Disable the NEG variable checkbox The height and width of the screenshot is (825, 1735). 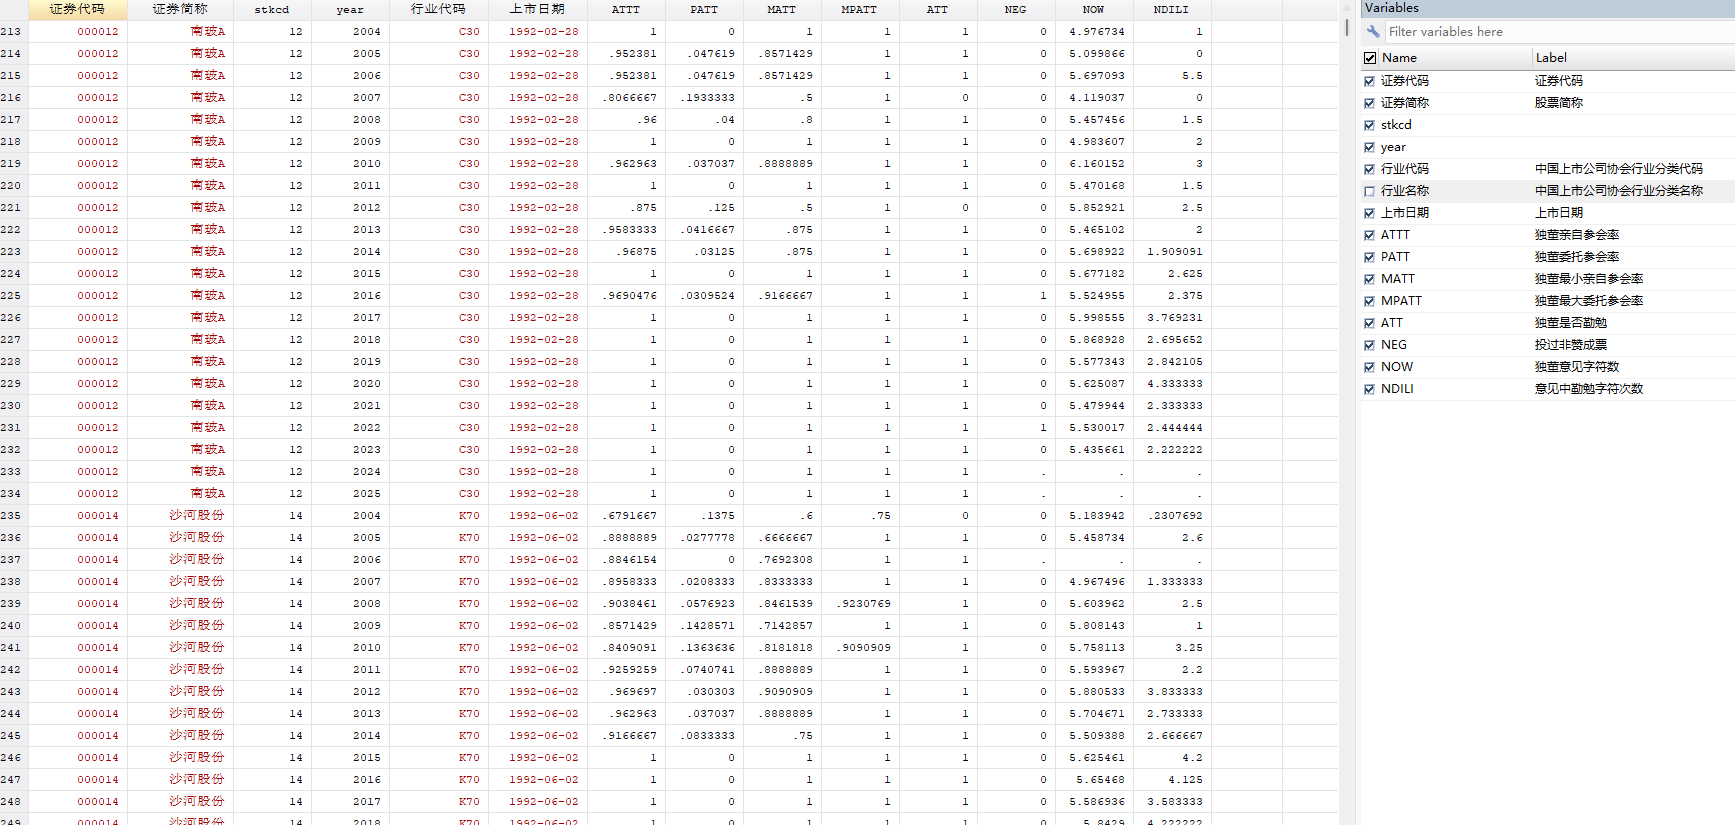pyautogui.click(x=1369, y=345)
